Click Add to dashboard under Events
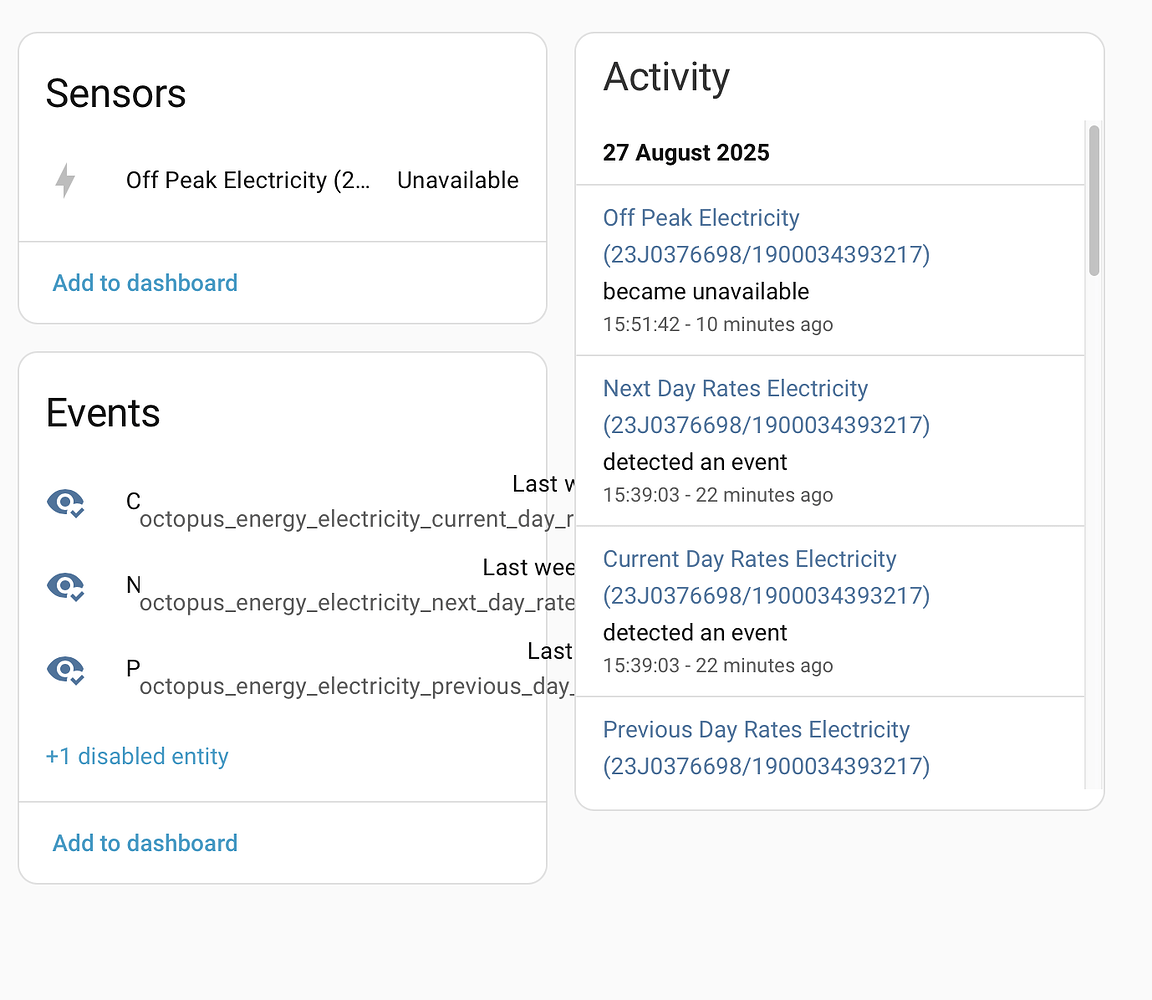 [144, 843]
